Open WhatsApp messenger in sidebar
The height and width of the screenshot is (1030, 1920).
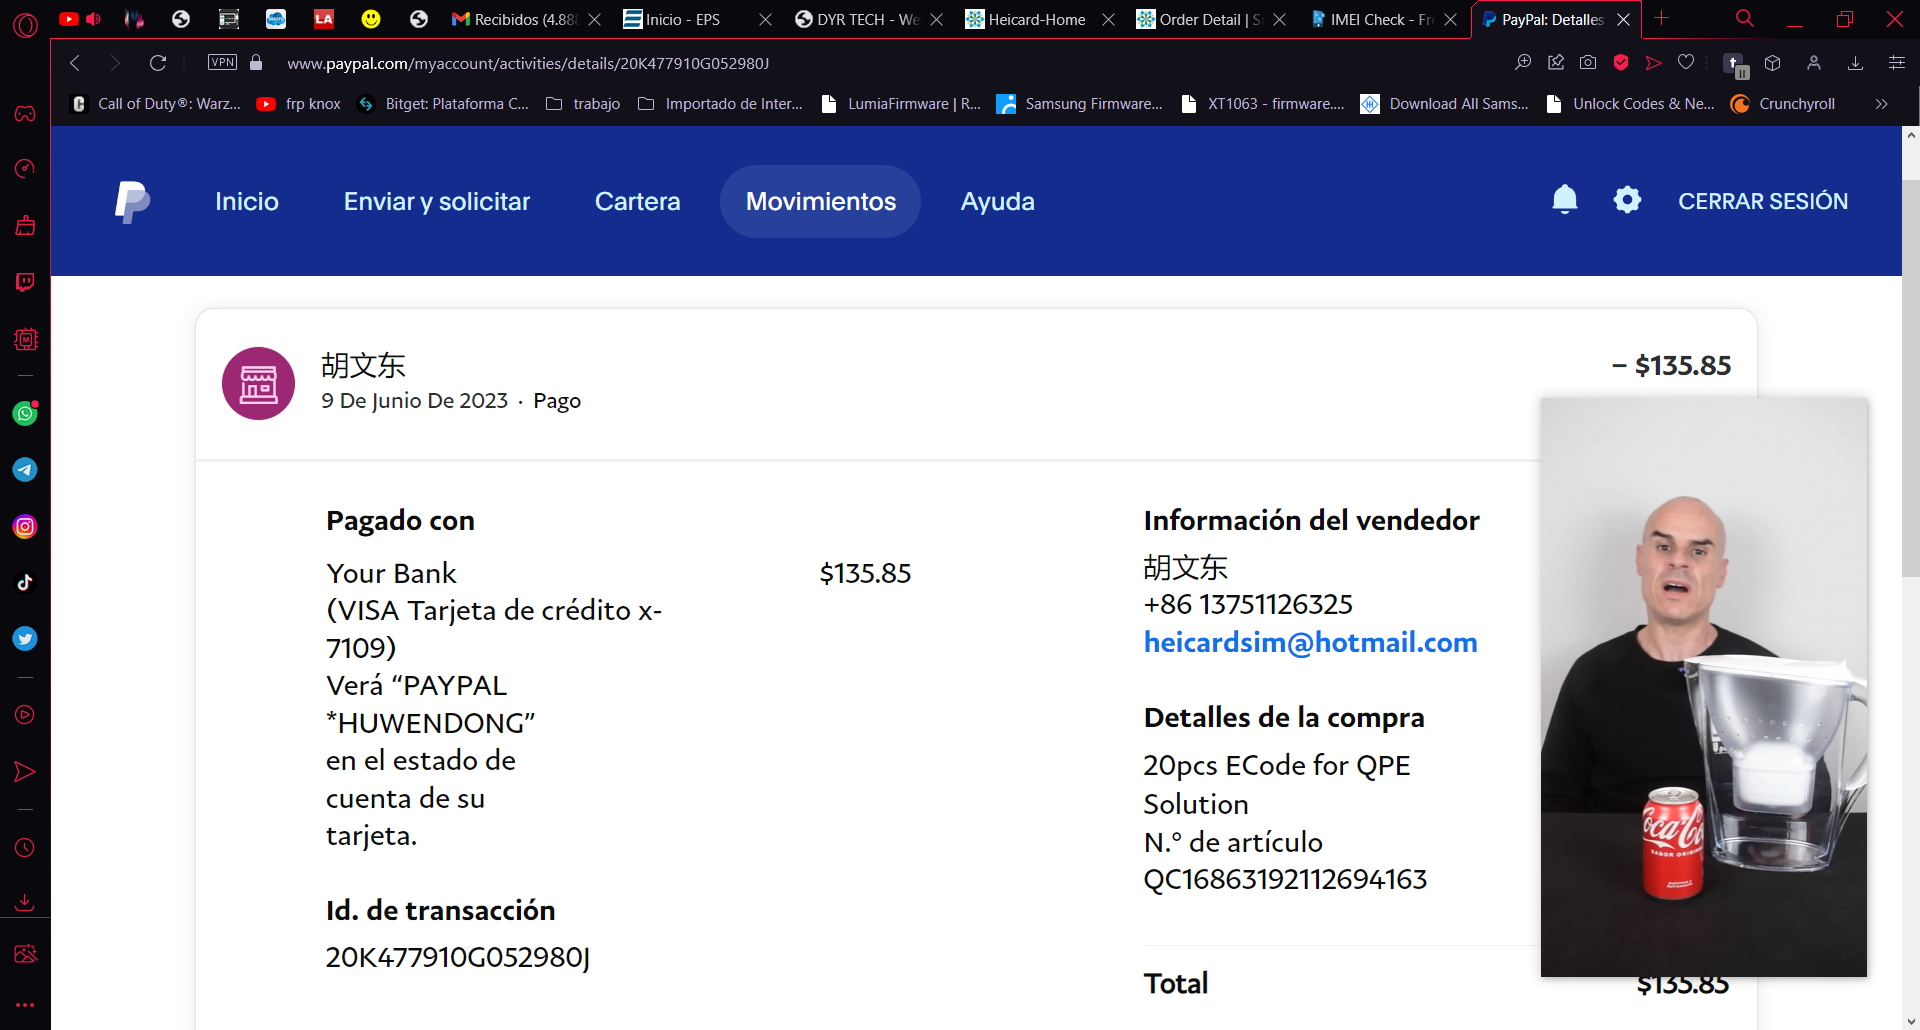pos(25,413)
